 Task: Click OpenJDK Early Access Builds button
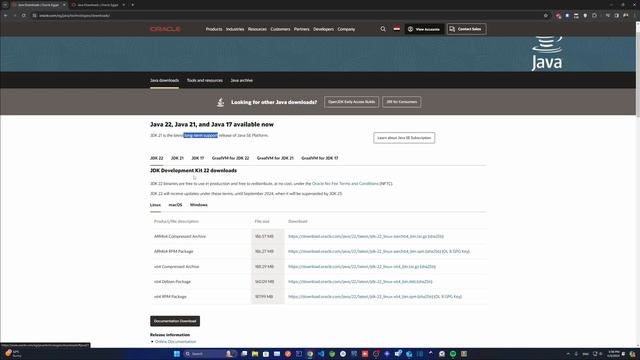pyautogui.click(x=351, y=102)
